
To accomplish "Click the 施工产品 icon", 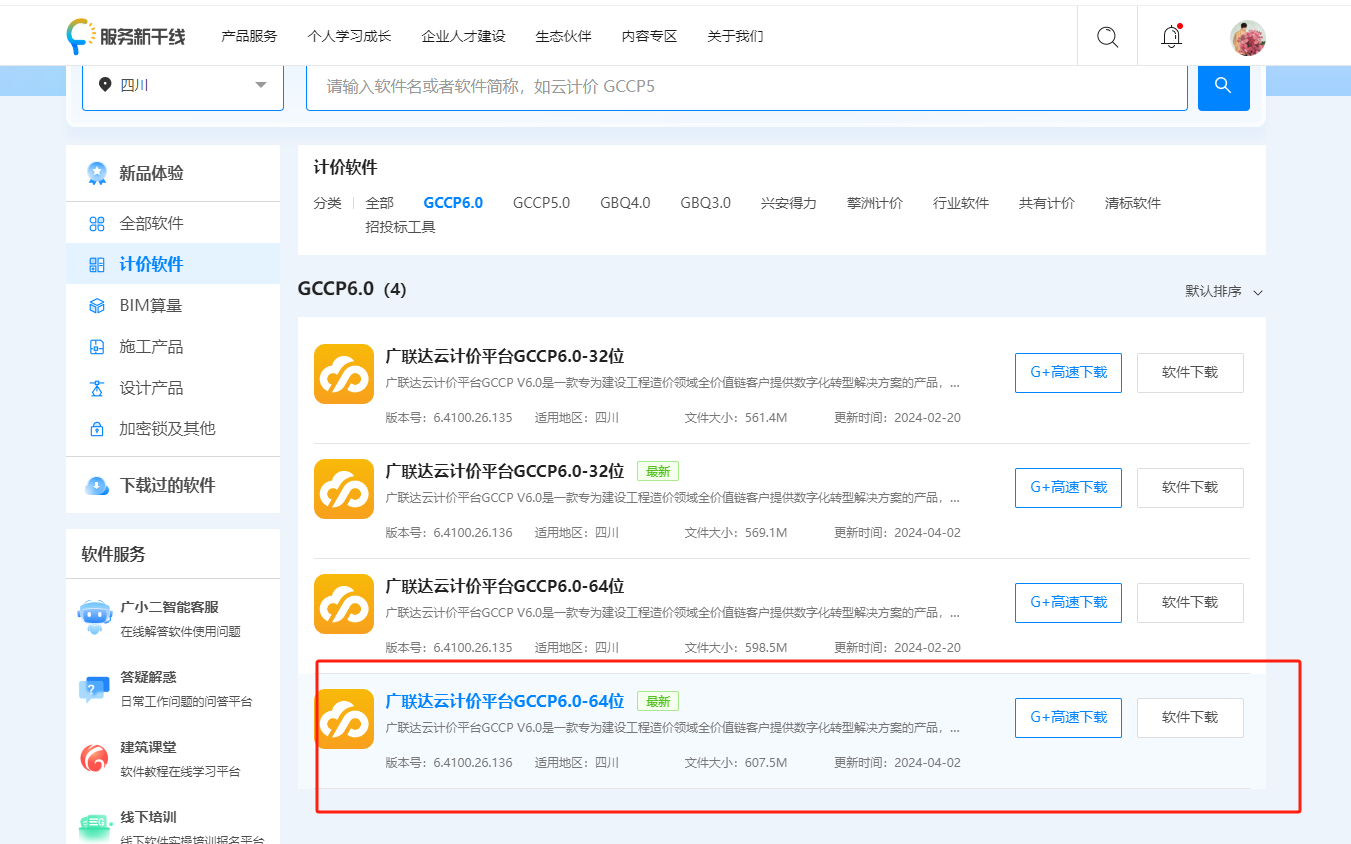I will click(97, 347).
